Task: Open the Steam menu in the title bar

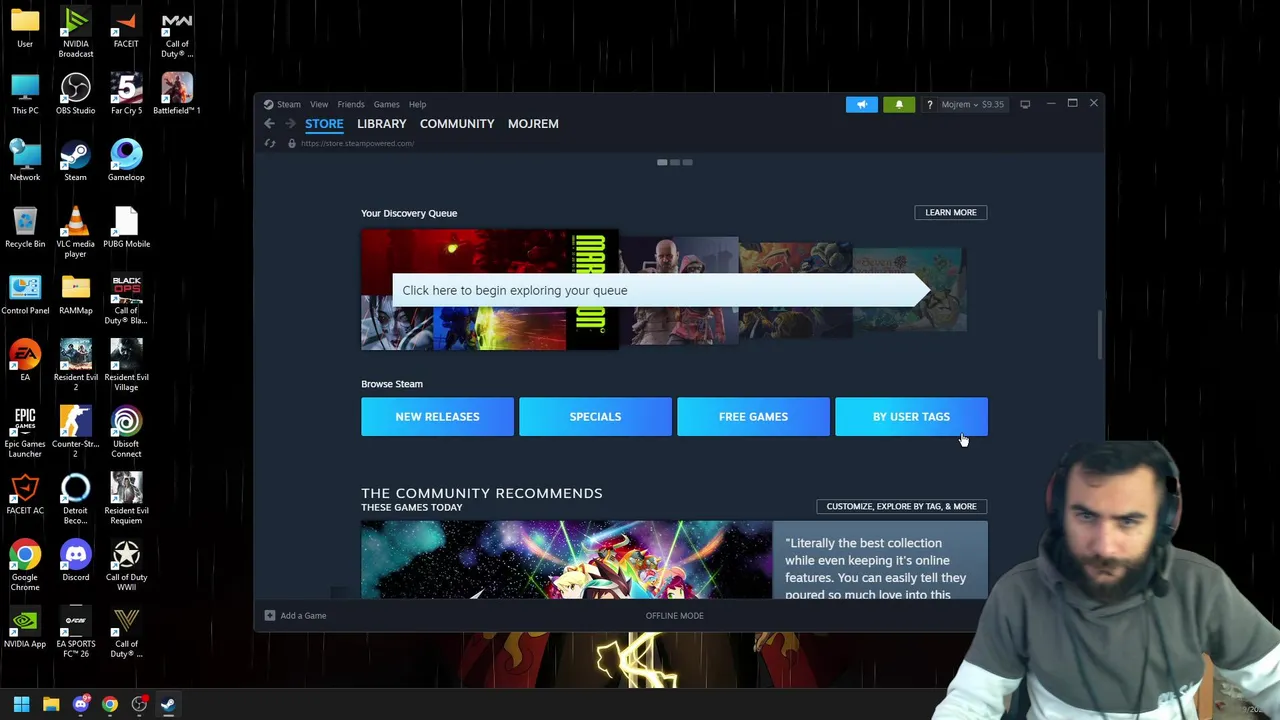Action: pos(289,104)
